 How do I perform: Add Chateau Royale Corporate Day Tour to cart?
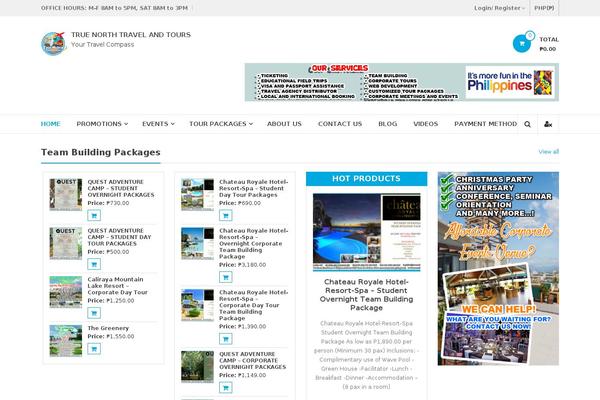coord(226,339)
